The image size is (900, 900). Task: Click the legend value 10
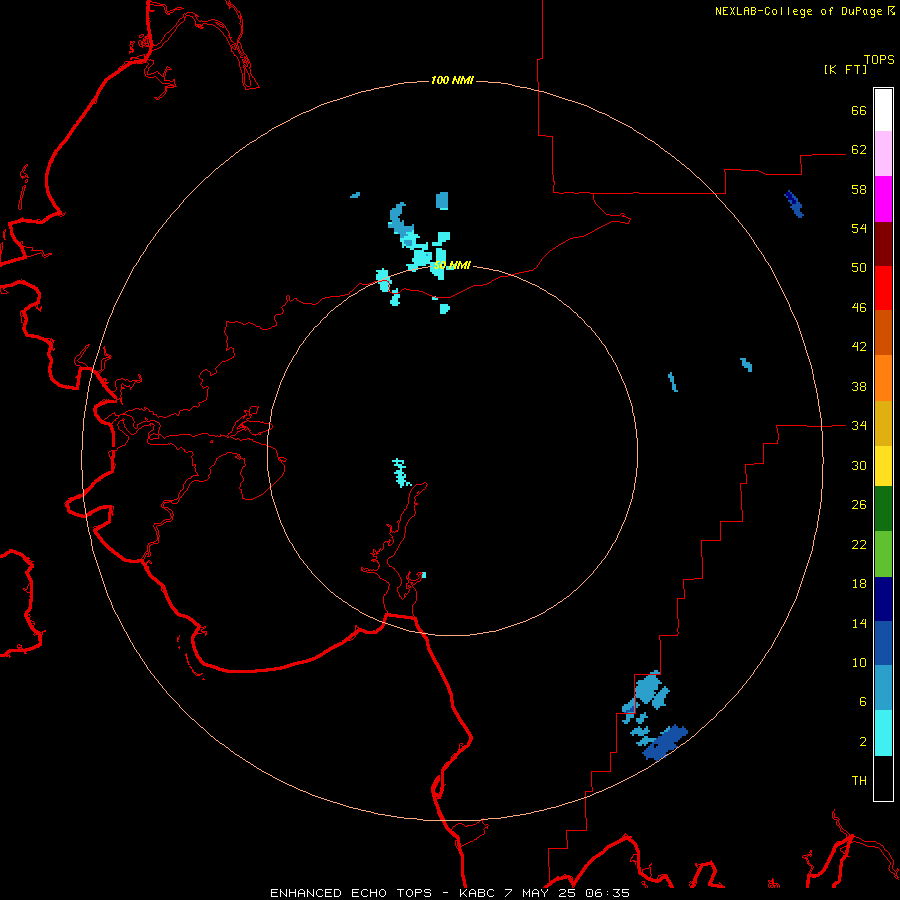859,662
